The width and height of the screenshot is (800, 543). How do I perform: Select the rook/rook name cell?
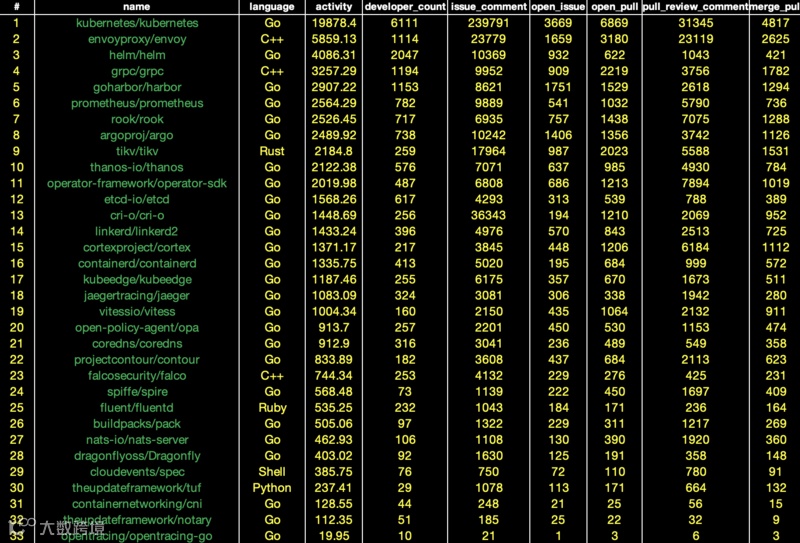137,119
